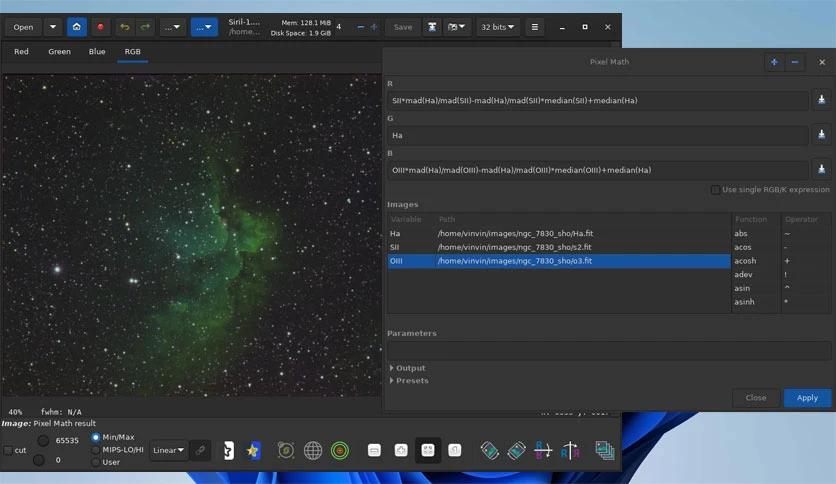Click the green concentric circles icon
The height and width of the screenshot is (484, 836).
tap(340, 450)
